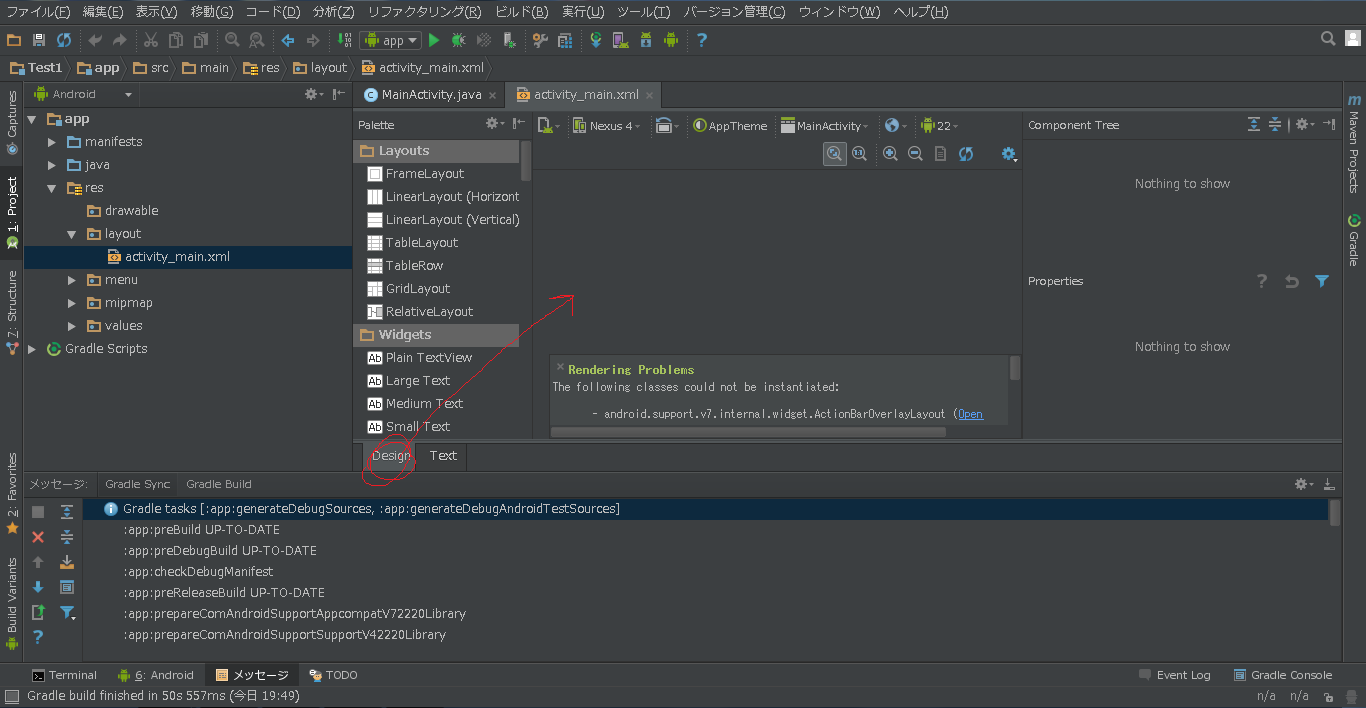Screen dimensions: 1366x708
Task: Open the リファクタリング(R) menu
Action: tap(424, 12)
